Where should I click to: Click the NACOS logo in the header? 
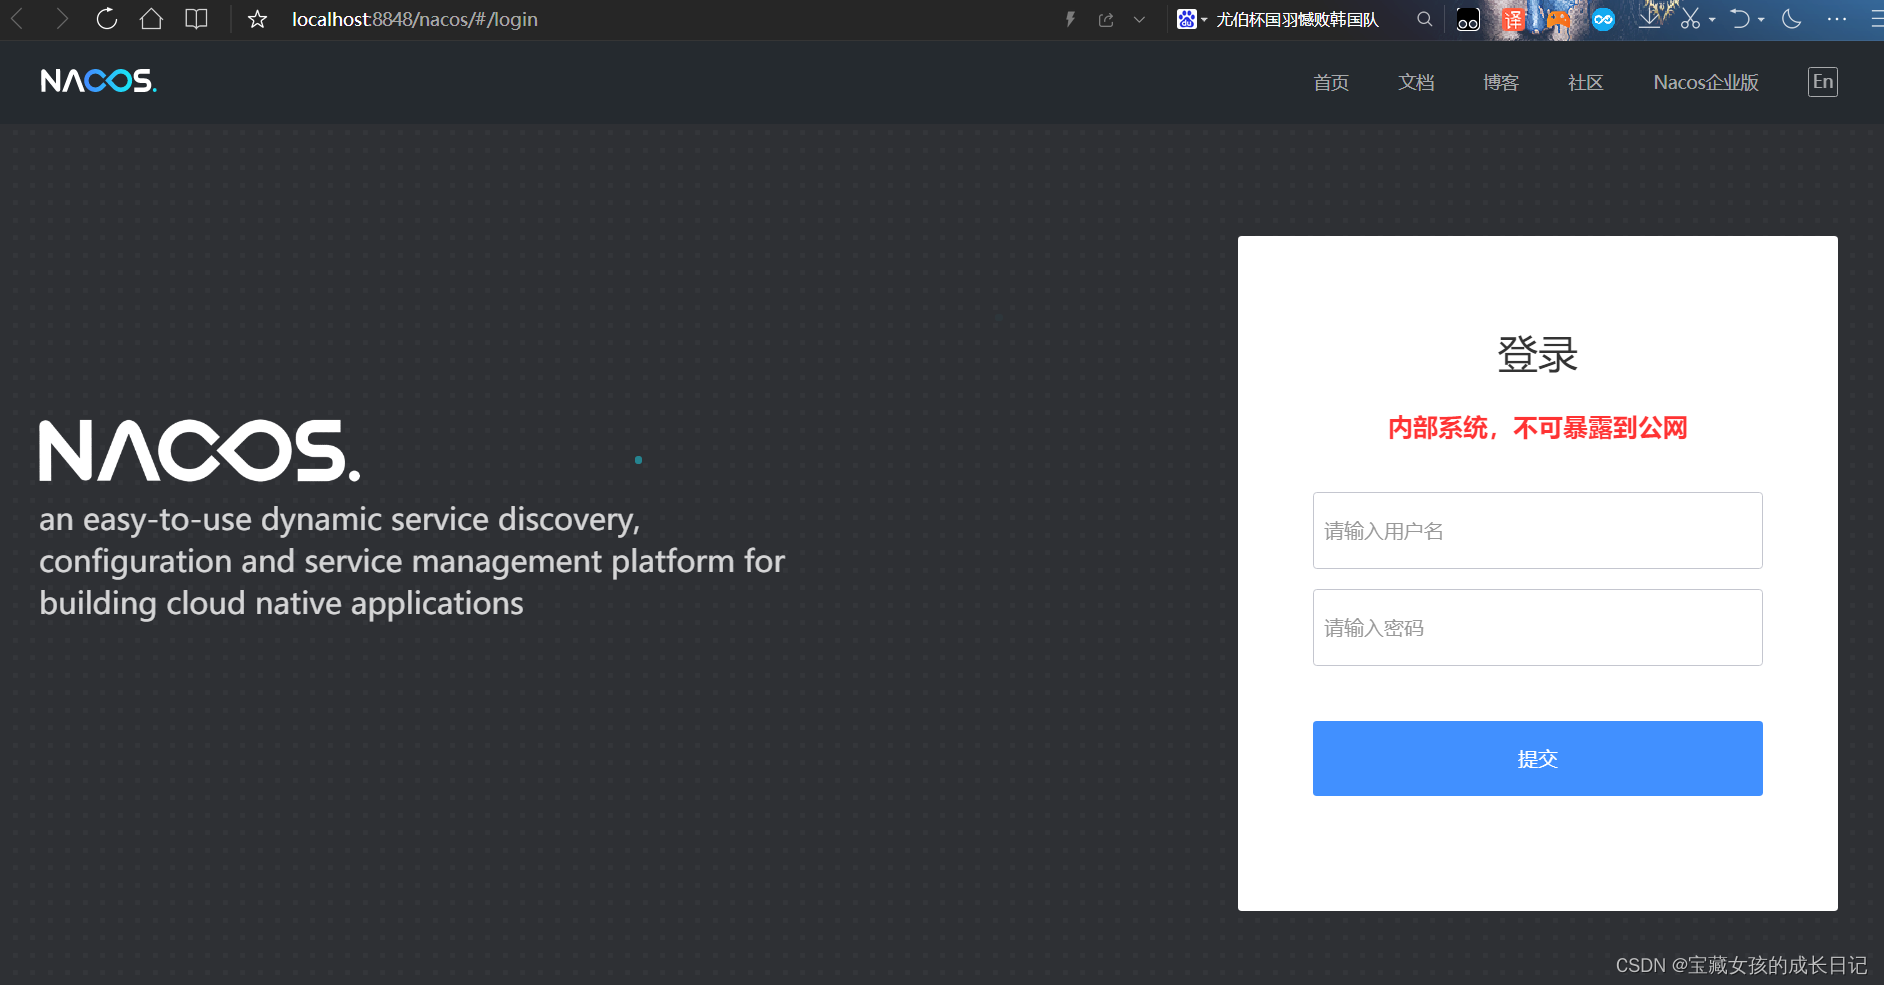(x=98, y=81)
